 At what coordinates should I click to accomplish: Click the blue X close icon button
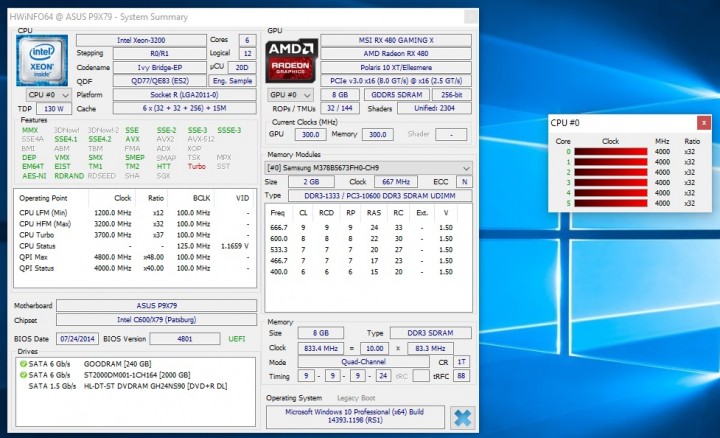pyautogui.click(x=462, y=417)
